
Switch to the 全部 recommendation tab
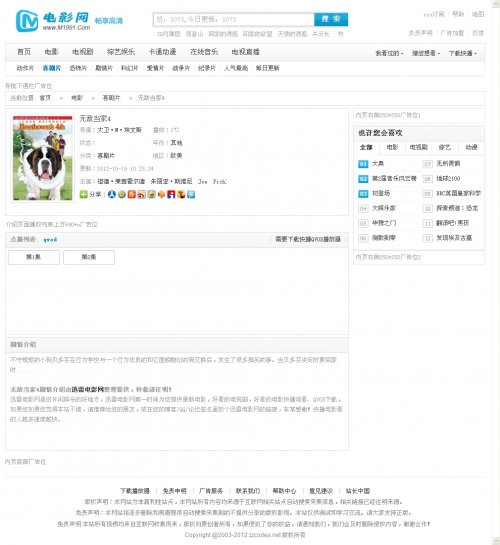coord(366,147)
